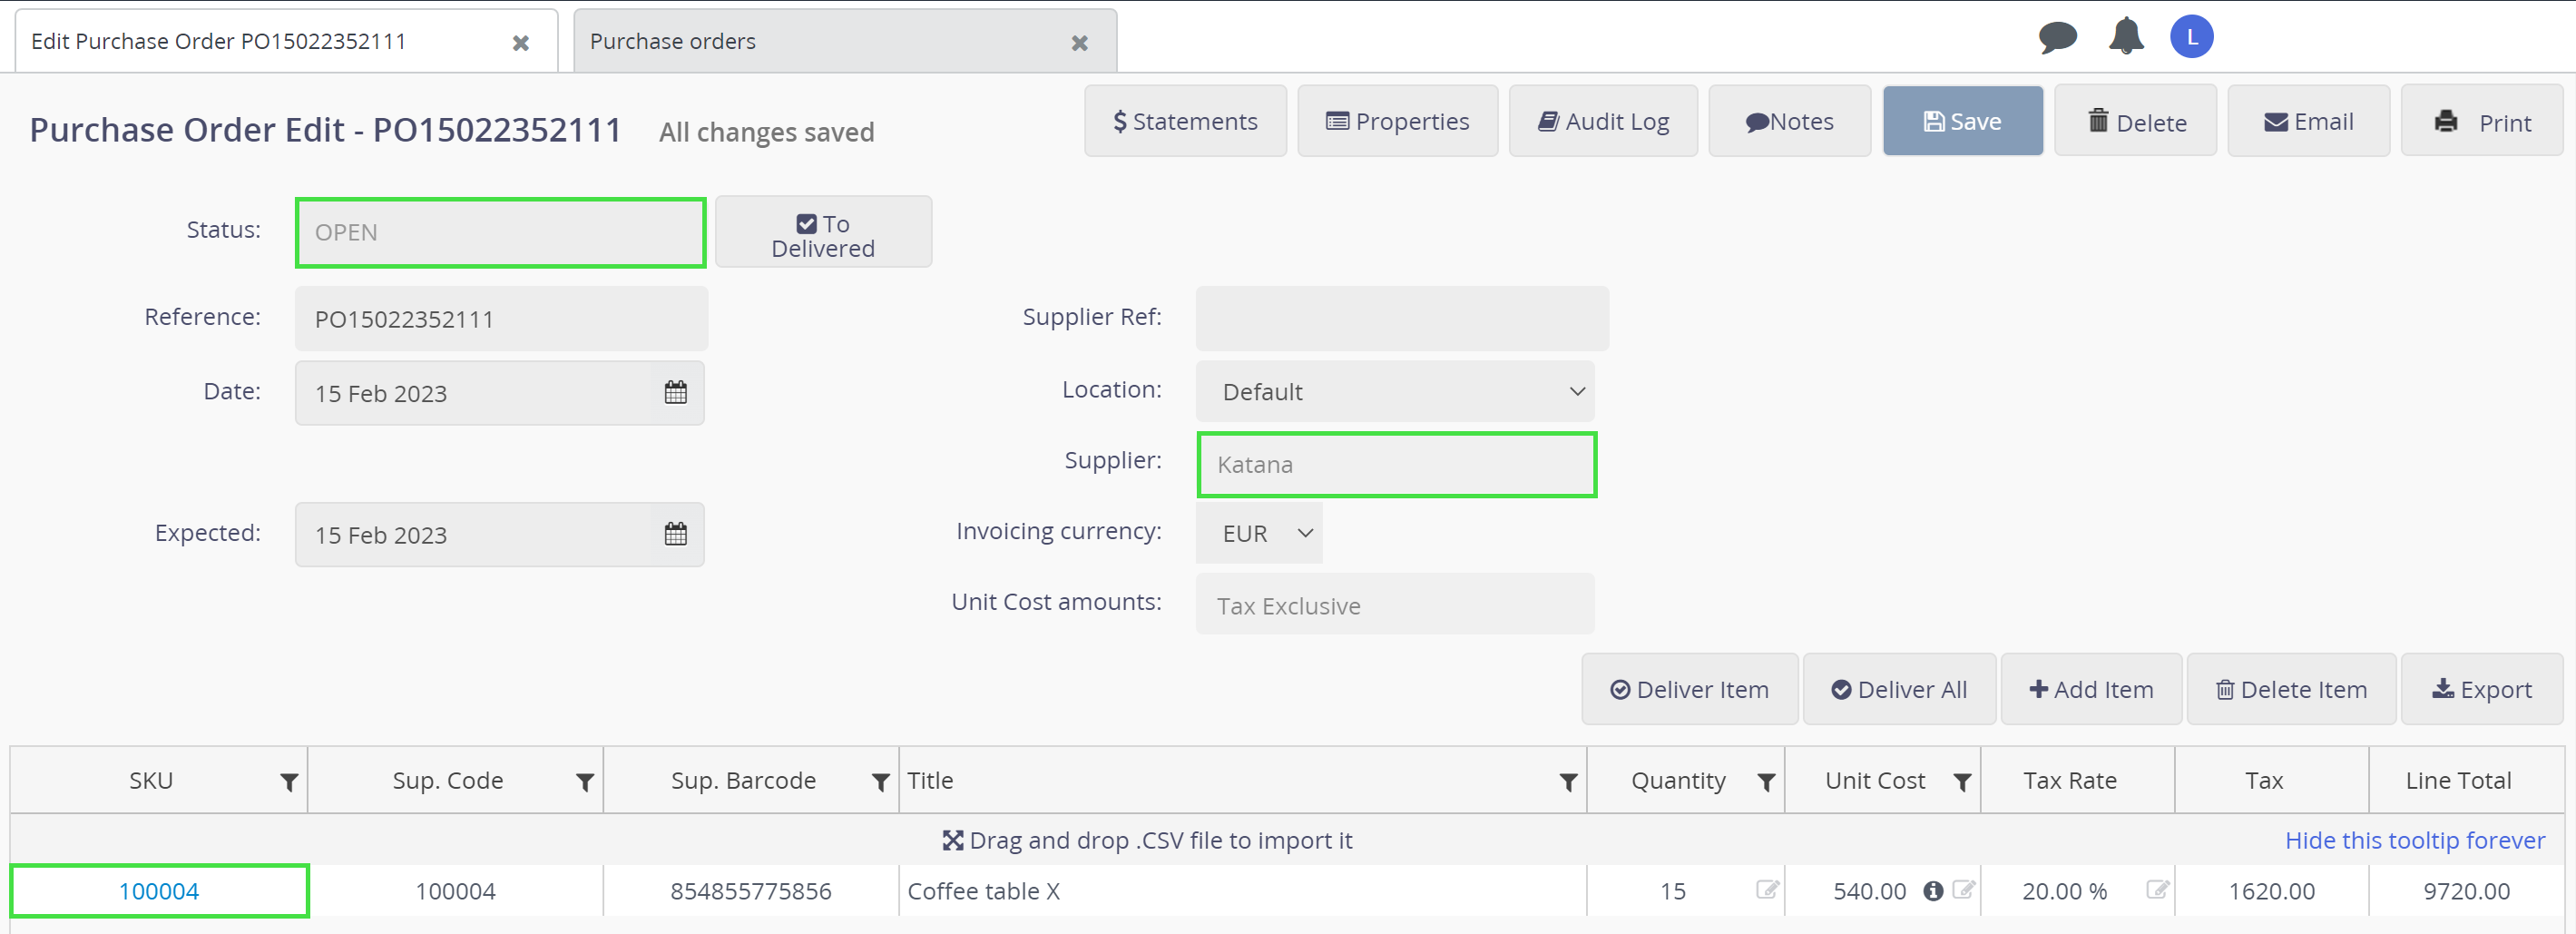Viewport: 2576px width, 934px height.
Task: Open the chat messages icon
Action: click(x=2057, y=38)
